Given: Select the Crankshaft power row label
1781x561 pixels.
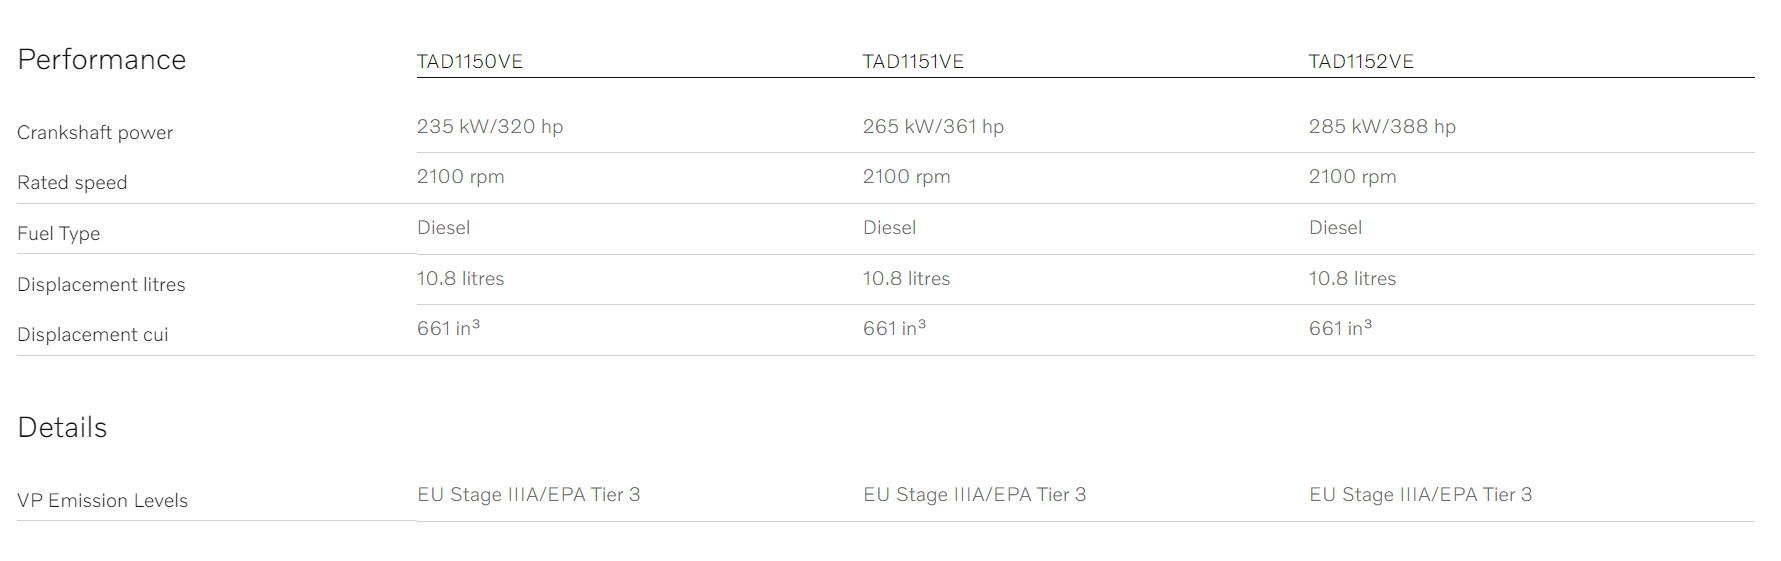Looking at the screenshot, I should (95, 133).
